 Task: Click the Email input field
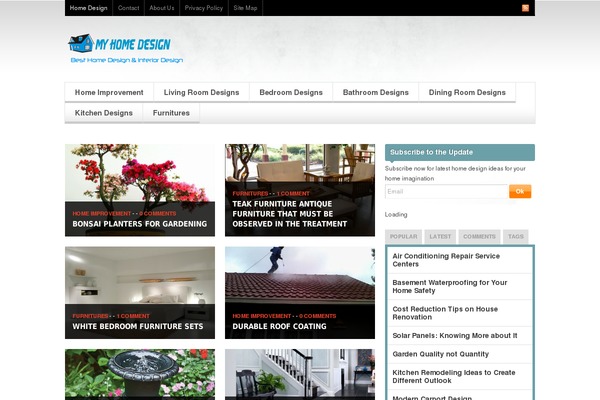[x=446, y=191]
